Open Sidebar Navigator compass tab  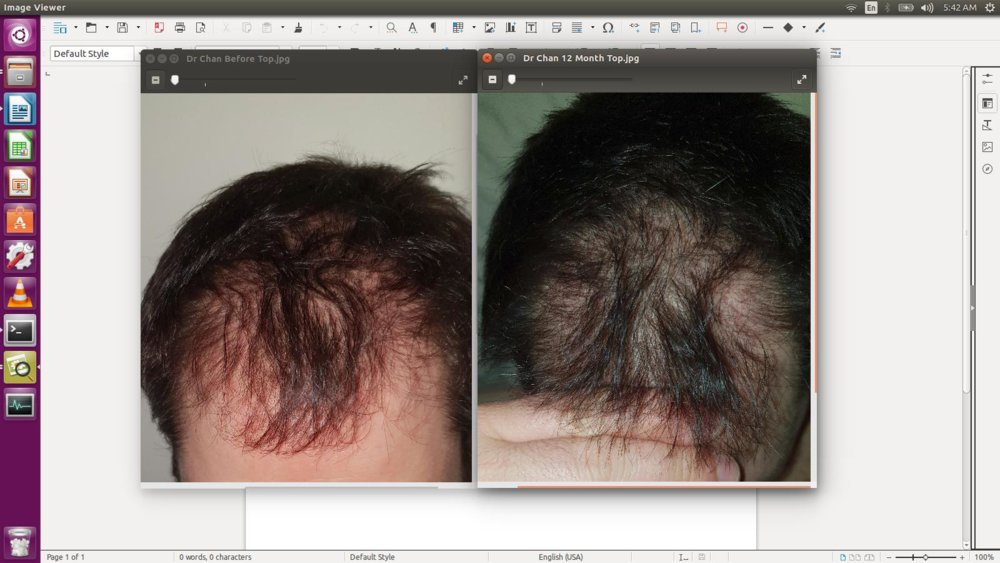[987, 169]
